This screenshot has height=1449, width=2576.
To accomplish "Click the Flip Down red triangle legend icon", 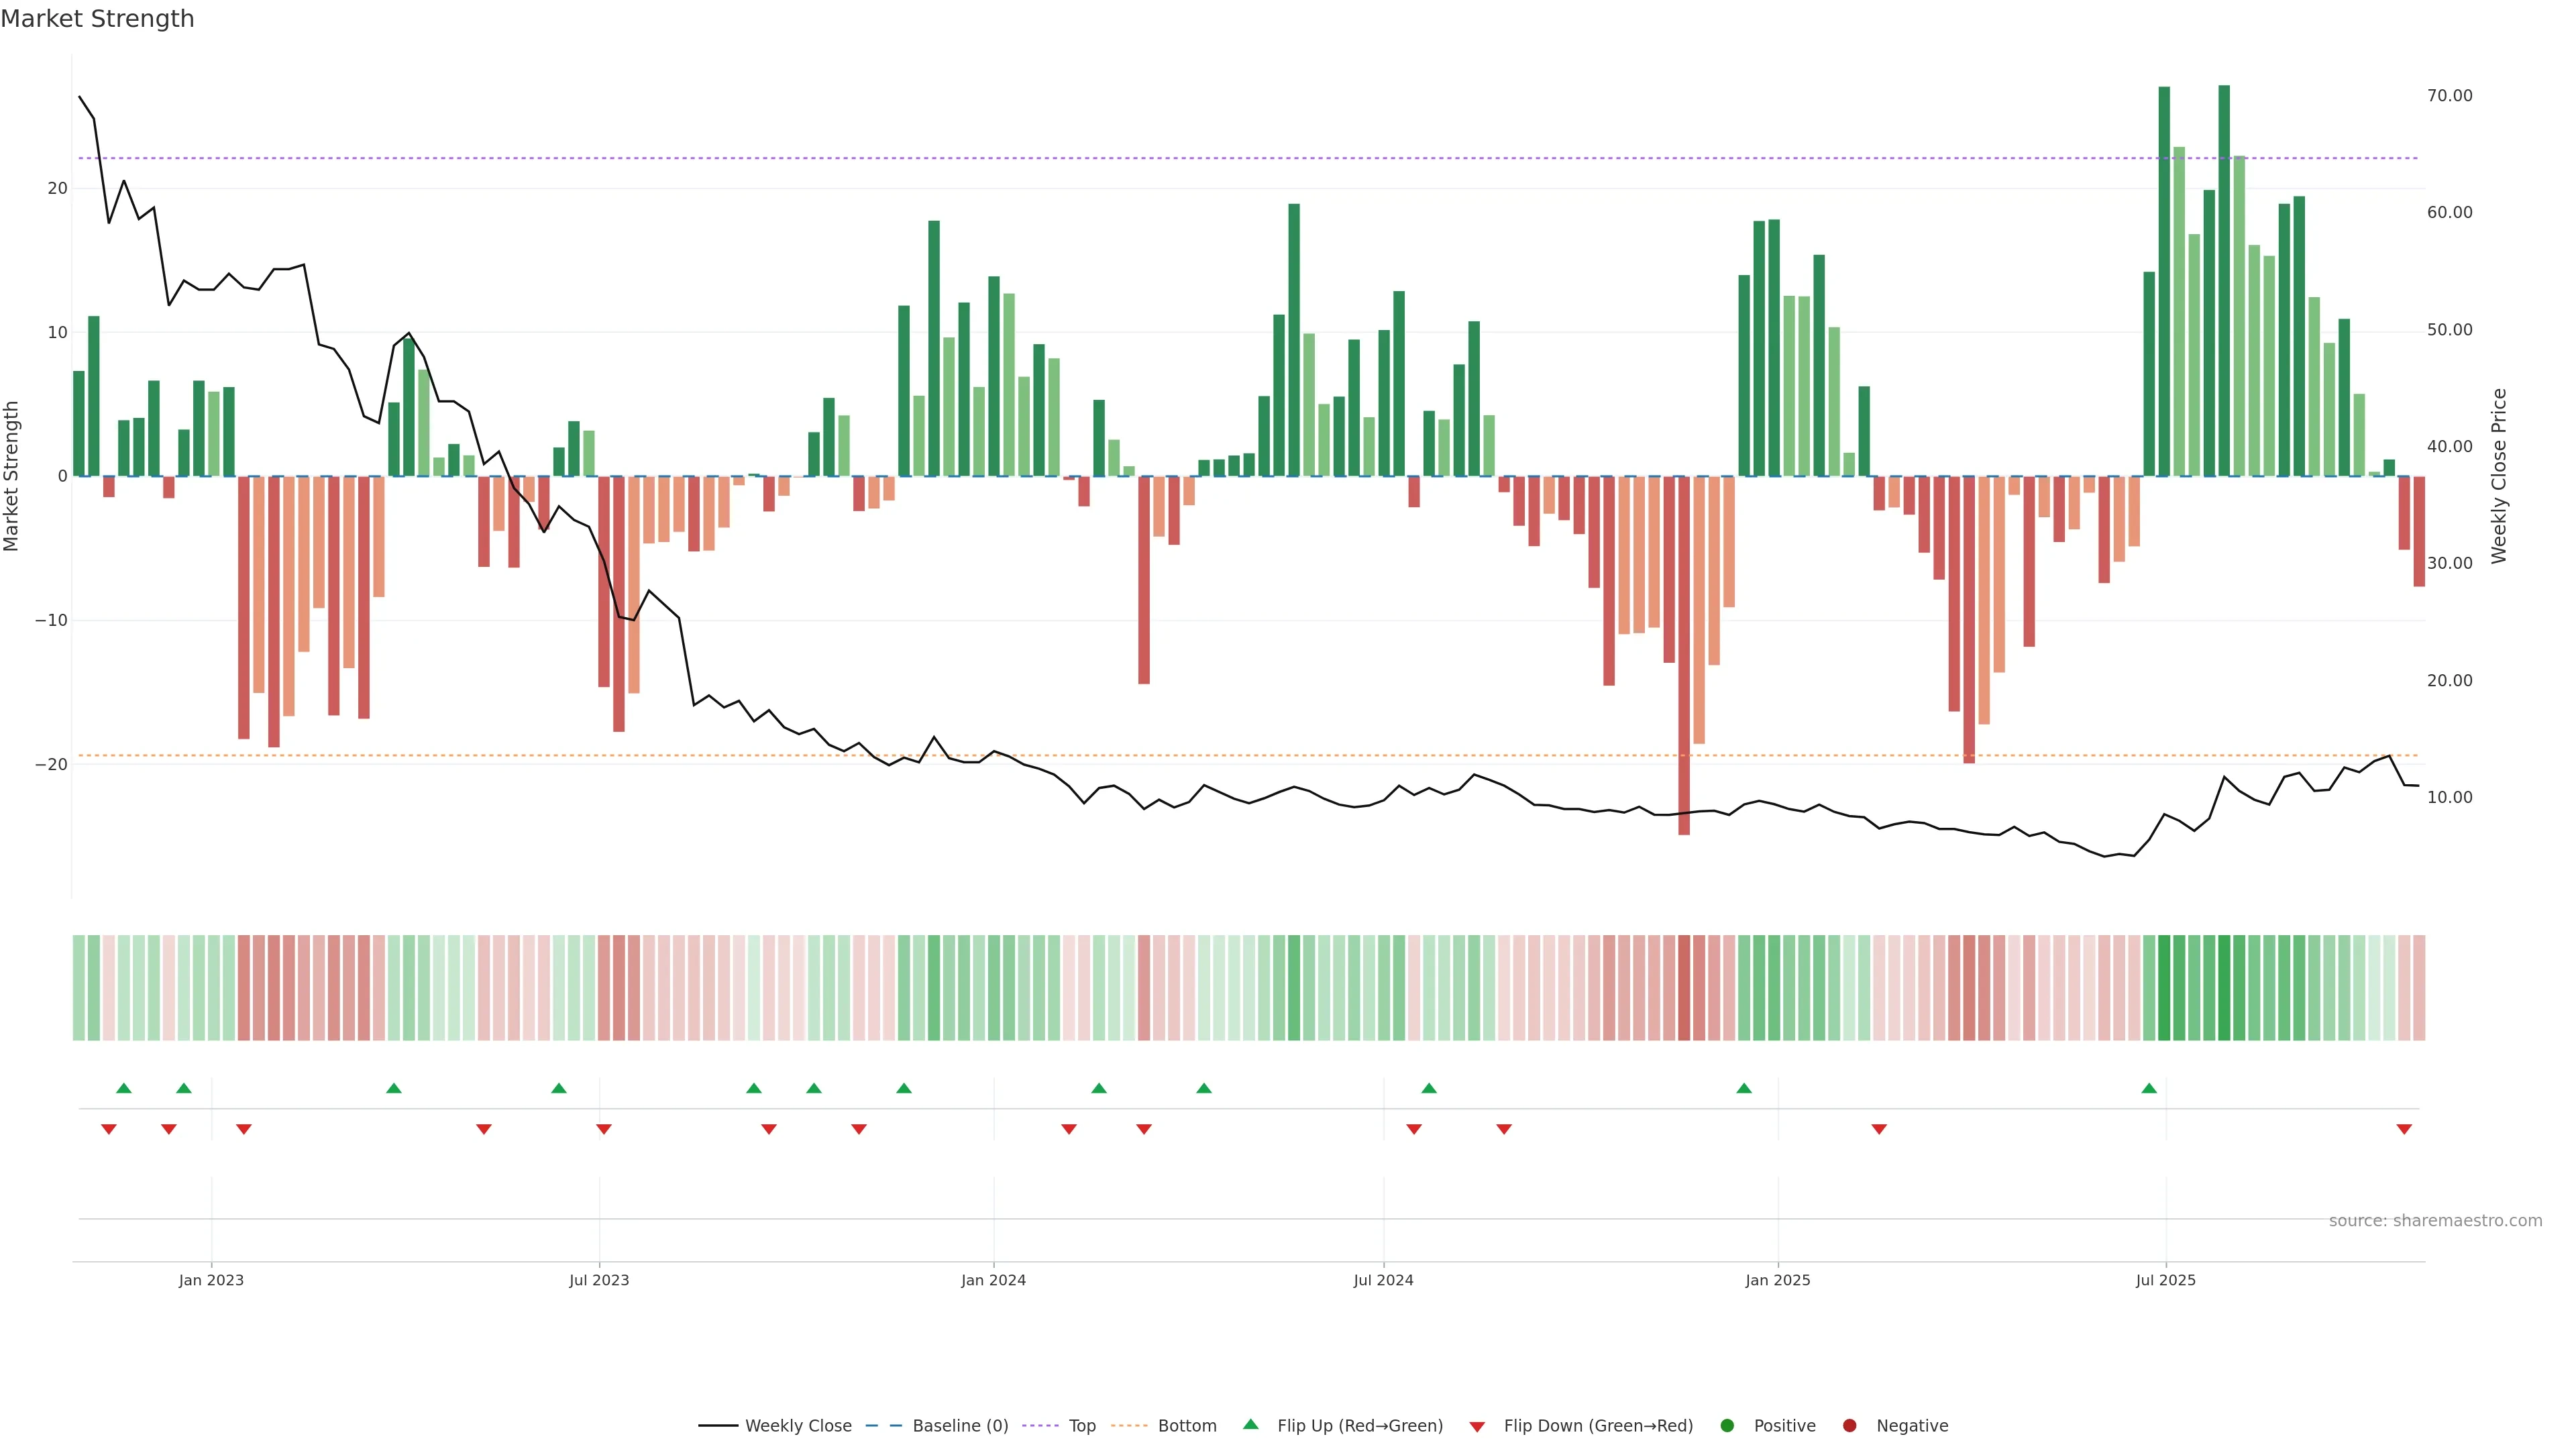I will click(1477, 1427).
